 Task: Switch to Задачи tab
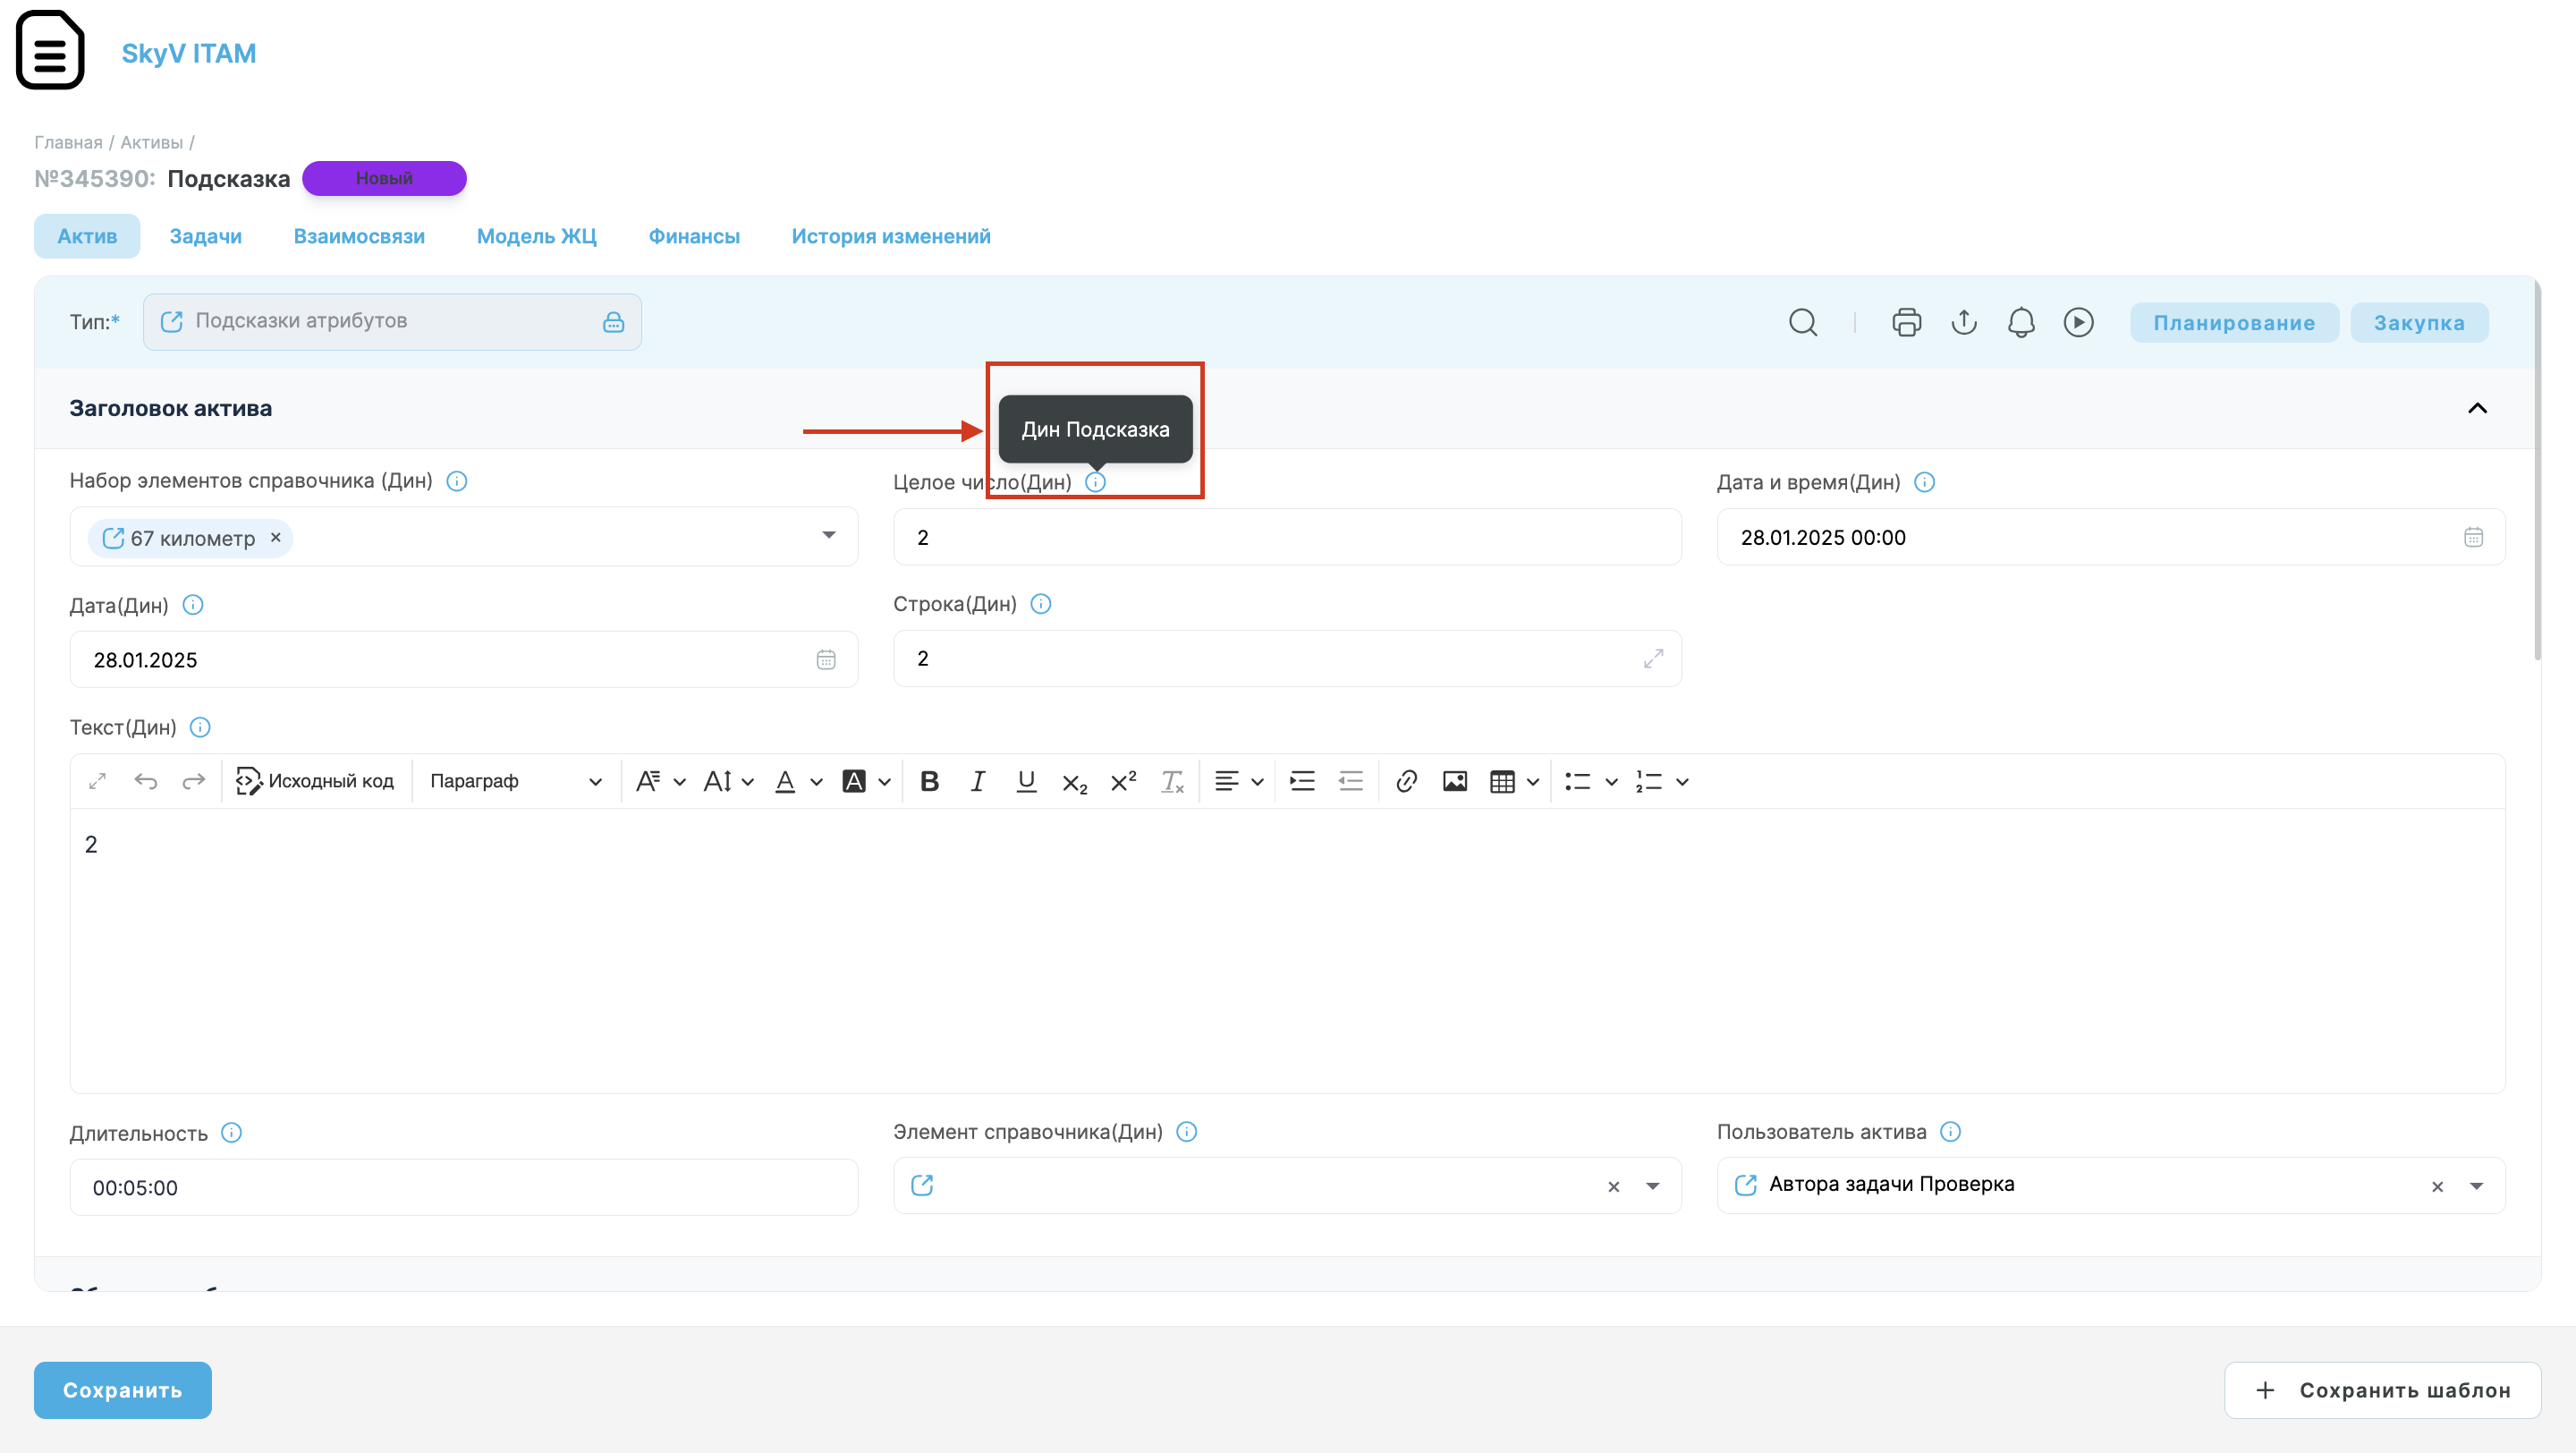206,236
